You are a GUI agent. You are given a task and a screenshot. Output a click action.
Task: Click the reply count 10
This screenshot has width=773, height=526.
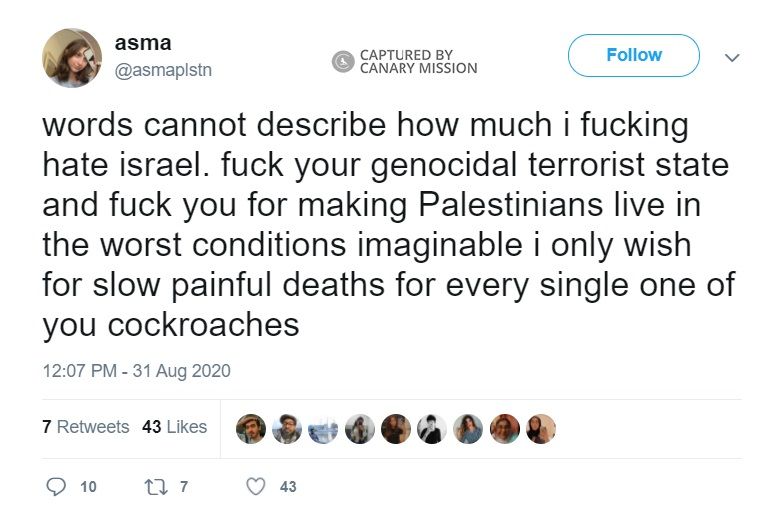89,487
